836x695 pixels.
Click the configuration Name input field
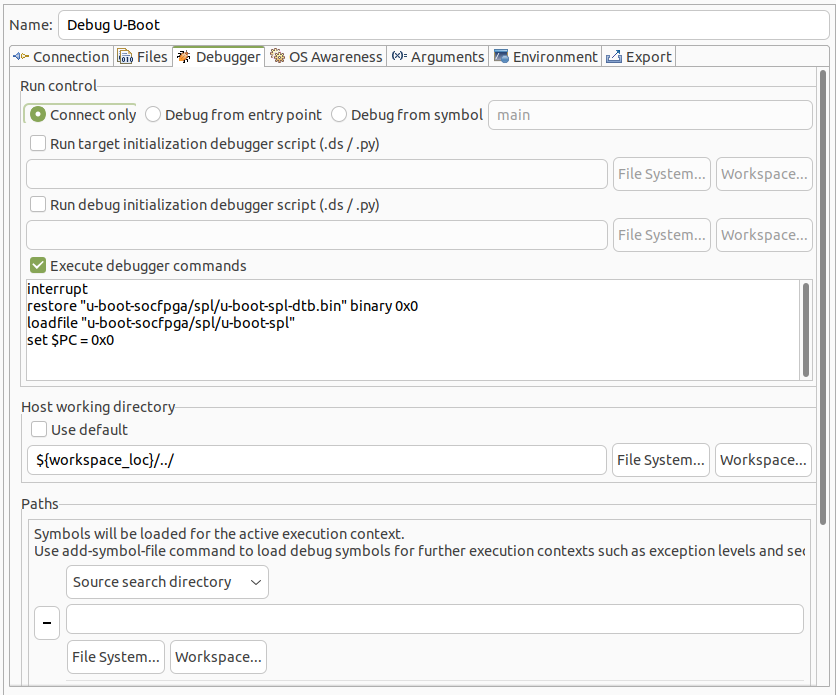(x=445, y=24)
